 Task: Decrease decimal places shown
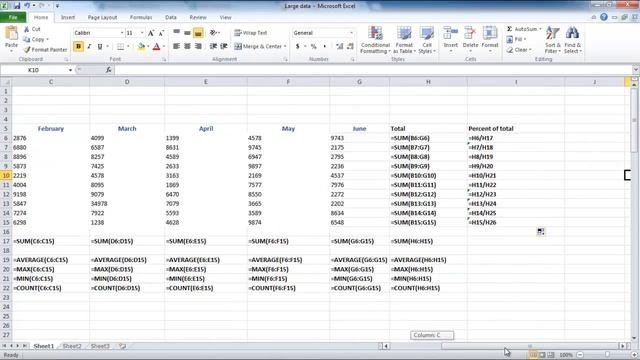350,47
